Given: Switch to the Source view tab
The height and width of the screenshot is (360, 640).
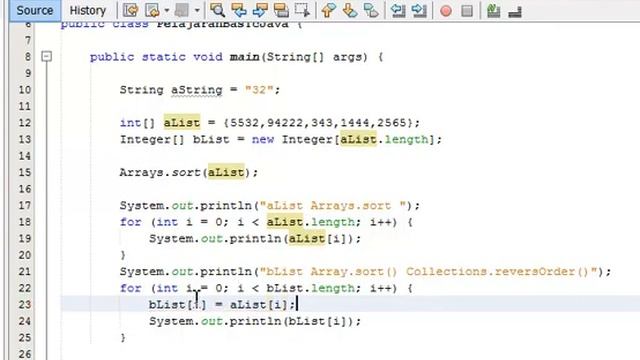Looking at the screenshot, I should [x=35, y=10].
